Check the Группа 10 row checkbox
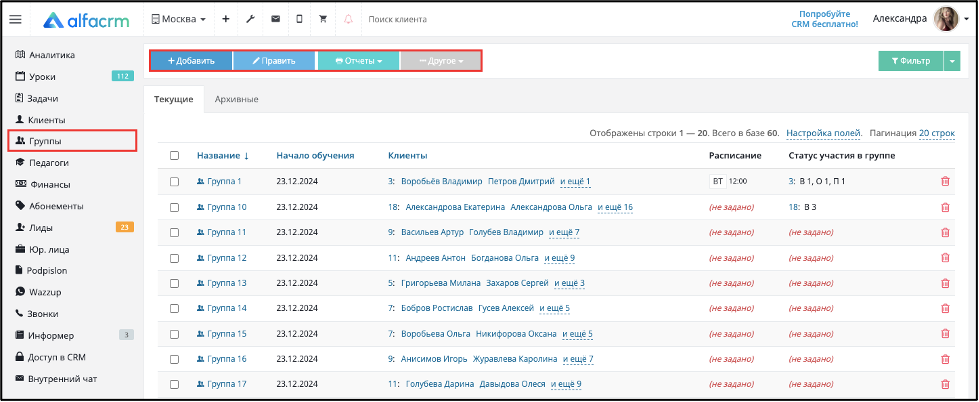The width and height of the screenshot is (979, 402). coord(175,207)
